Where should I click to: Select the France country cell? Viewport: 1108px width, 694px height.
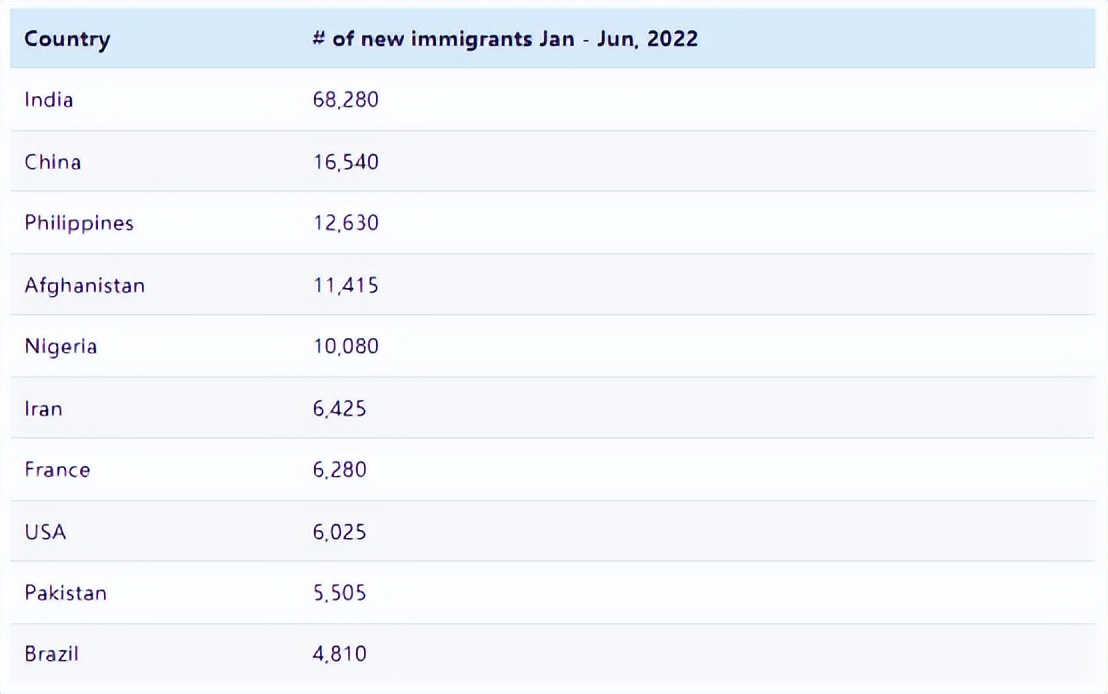point(57,470)
